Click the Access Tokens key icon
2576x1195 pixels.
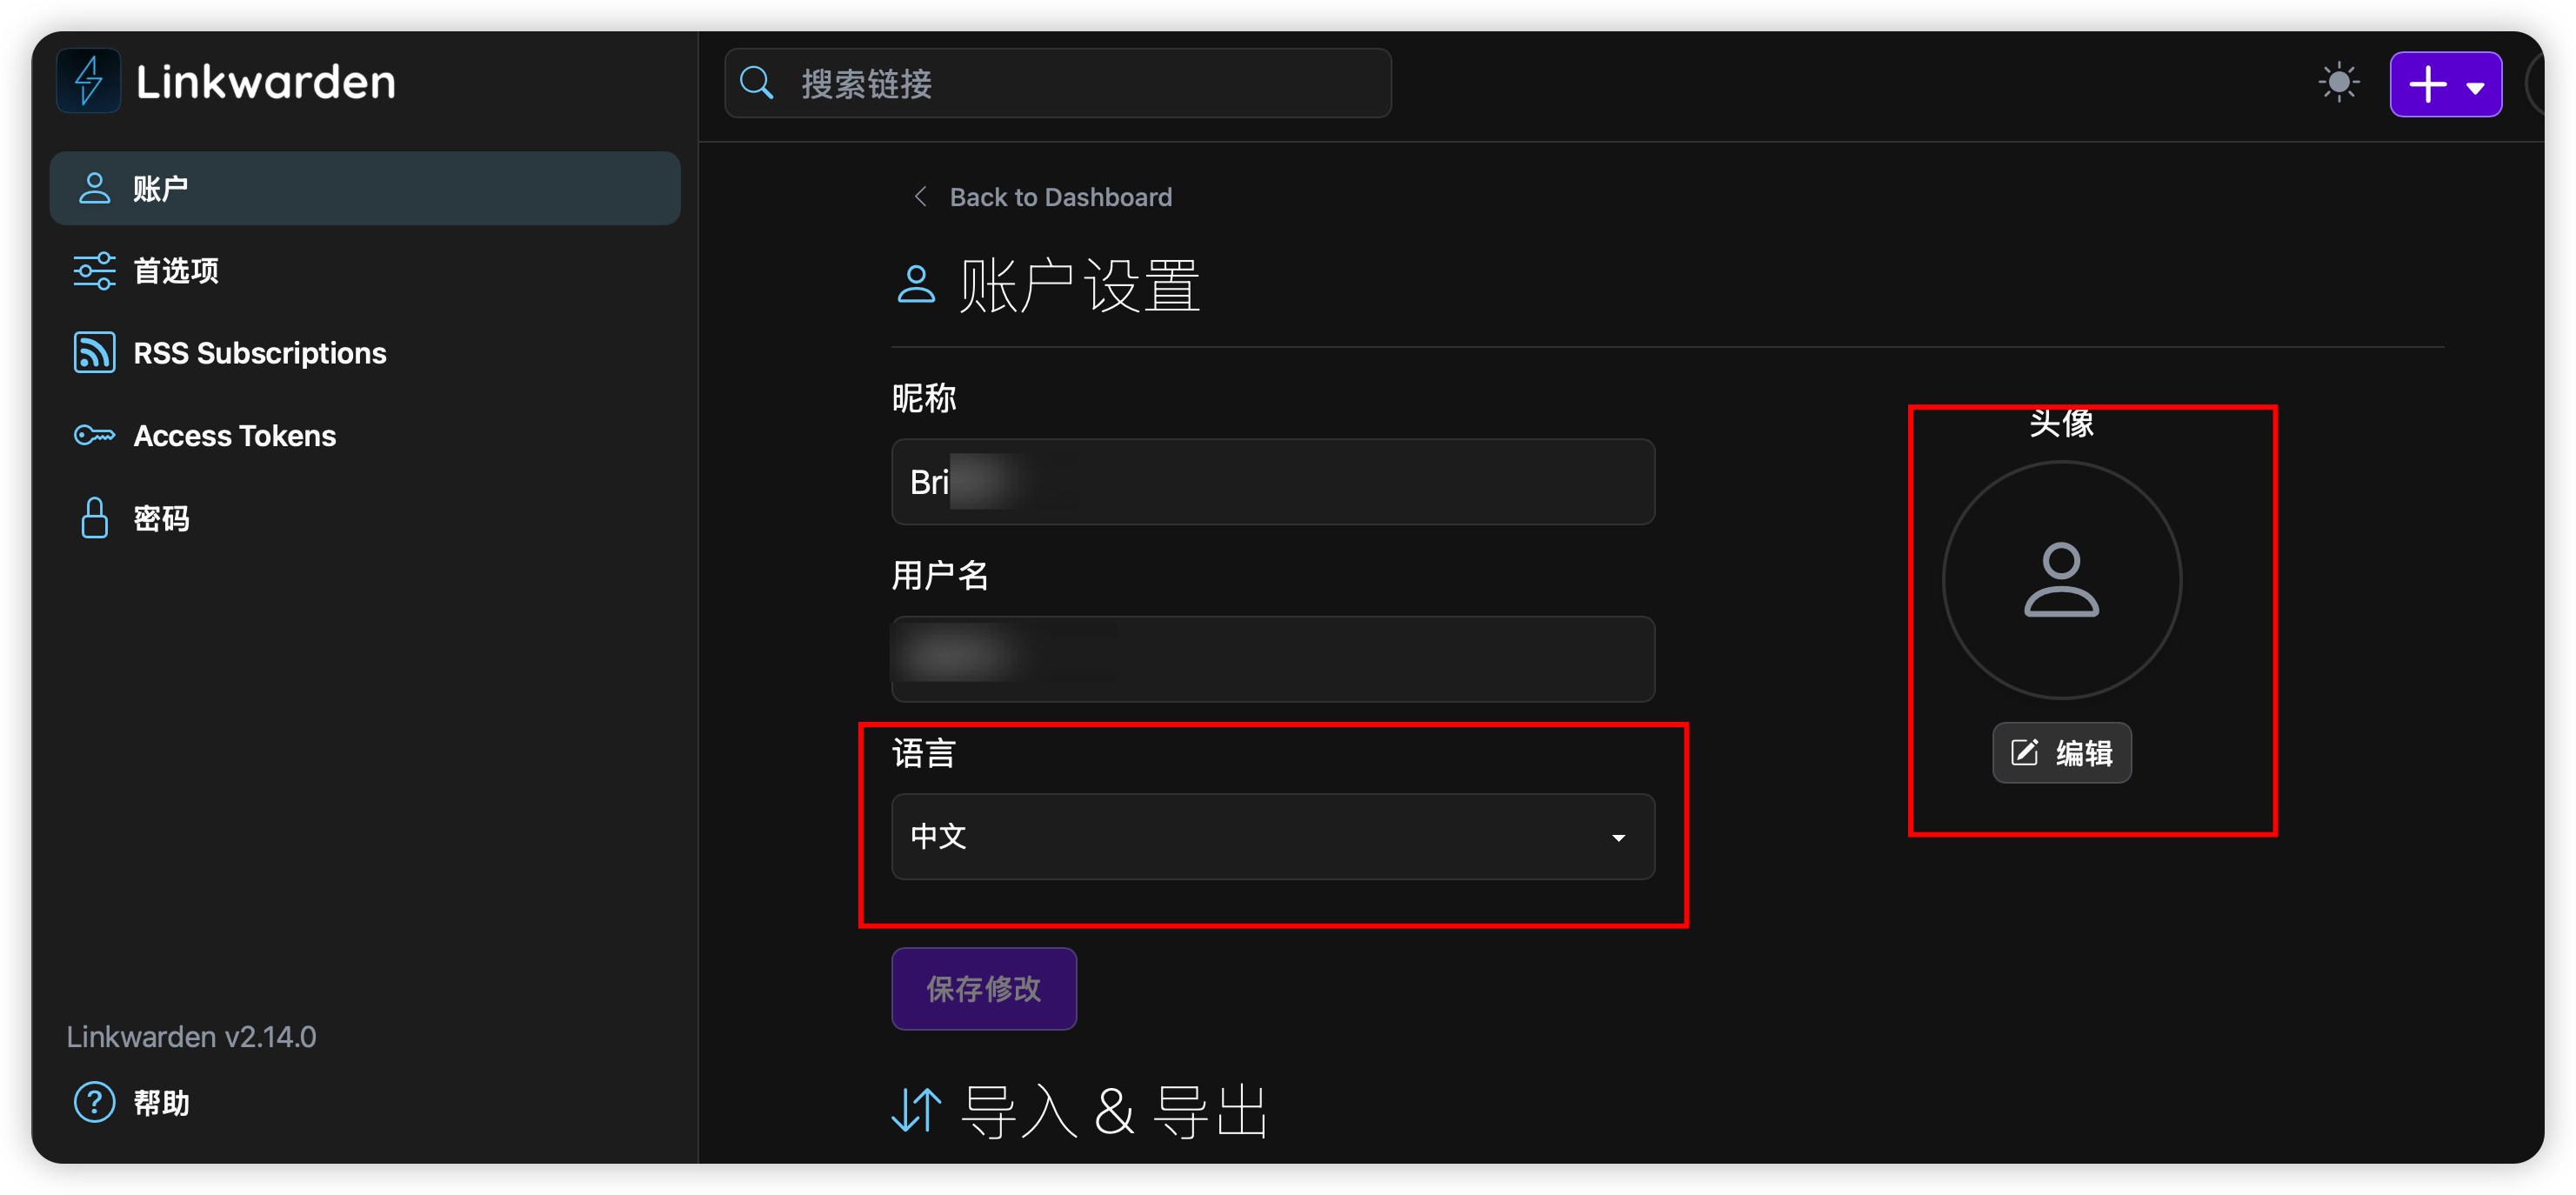click(x=94, y=436)
